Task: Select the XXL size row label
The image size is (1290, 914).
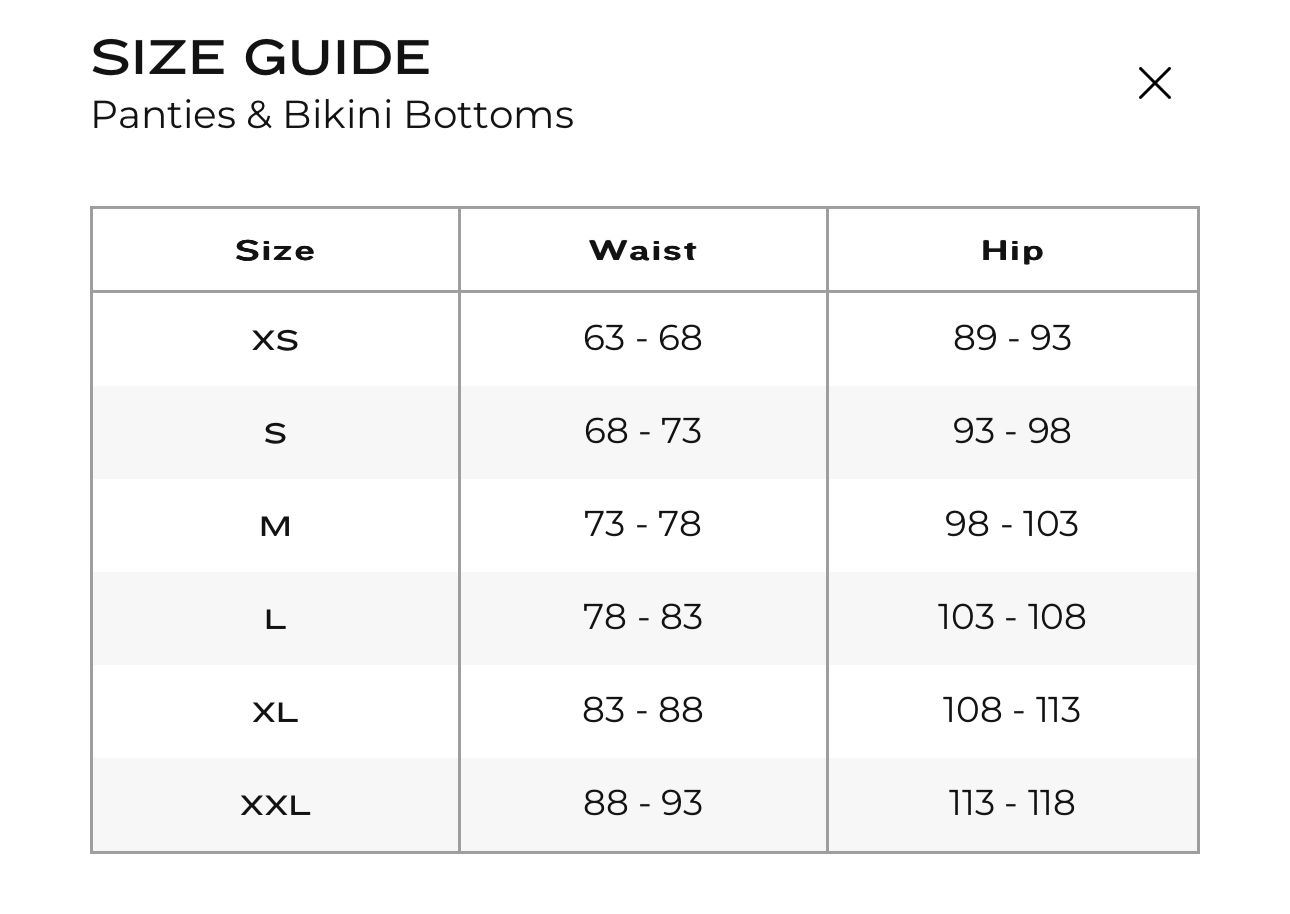Action: point(275,805)
